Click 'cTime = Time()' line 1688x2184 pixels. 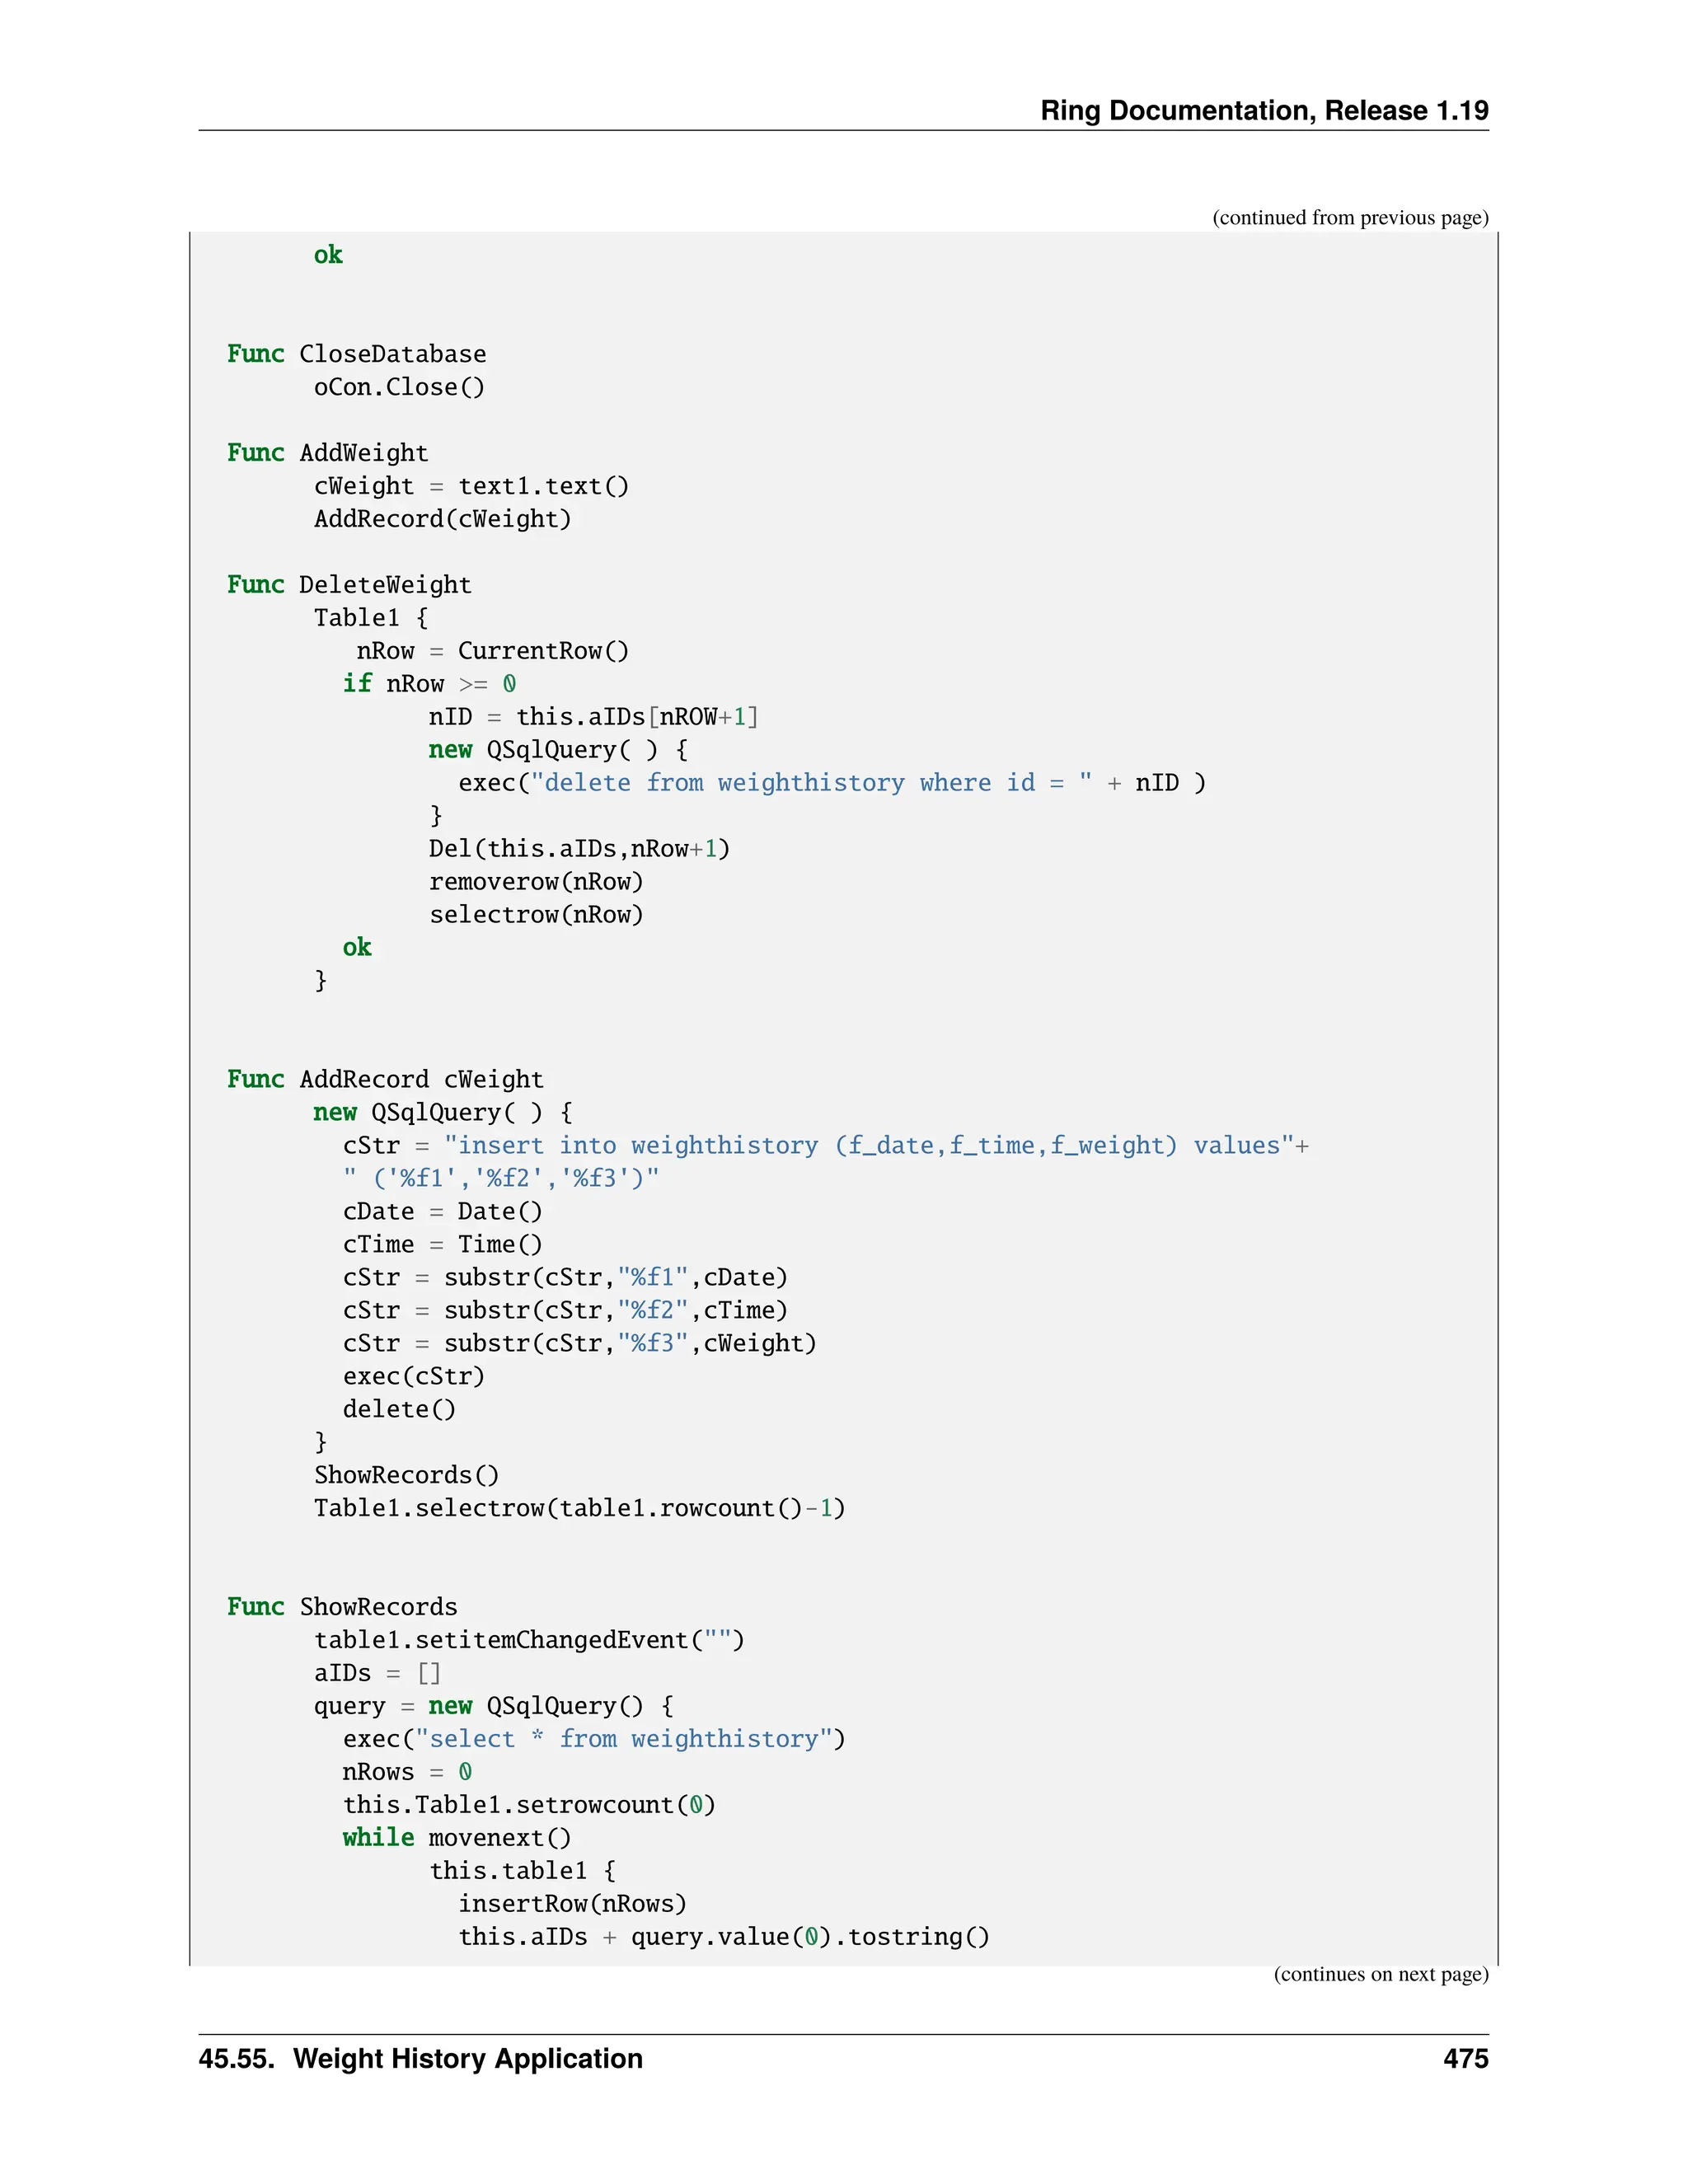pyautogui.click(x=443, y=1245)
